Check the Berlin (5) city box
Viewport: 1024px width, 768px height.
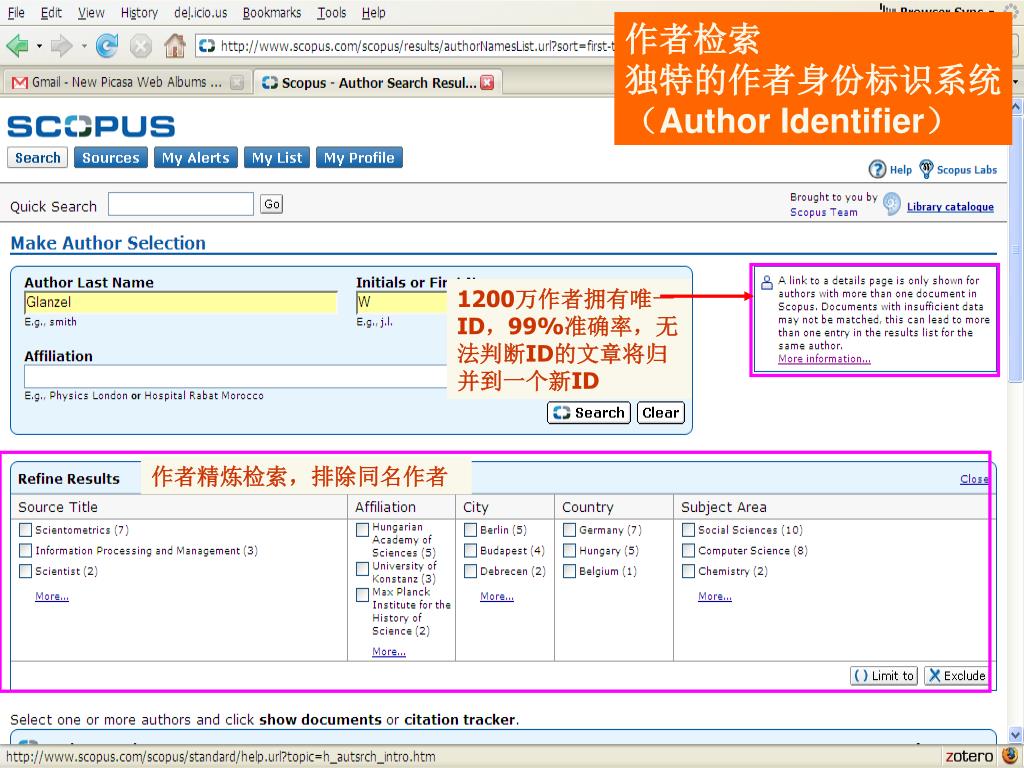pos(470,530)
